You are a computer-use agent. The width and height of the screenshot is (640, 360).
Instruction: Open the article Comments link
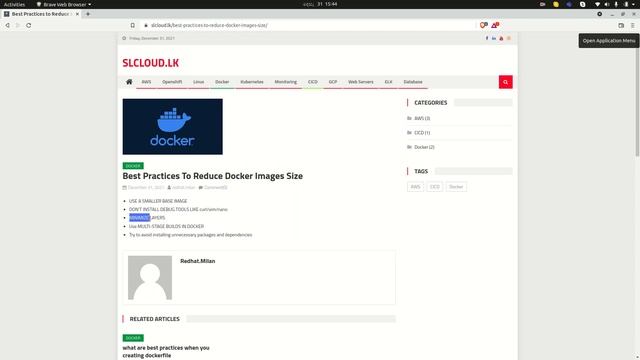216,188
